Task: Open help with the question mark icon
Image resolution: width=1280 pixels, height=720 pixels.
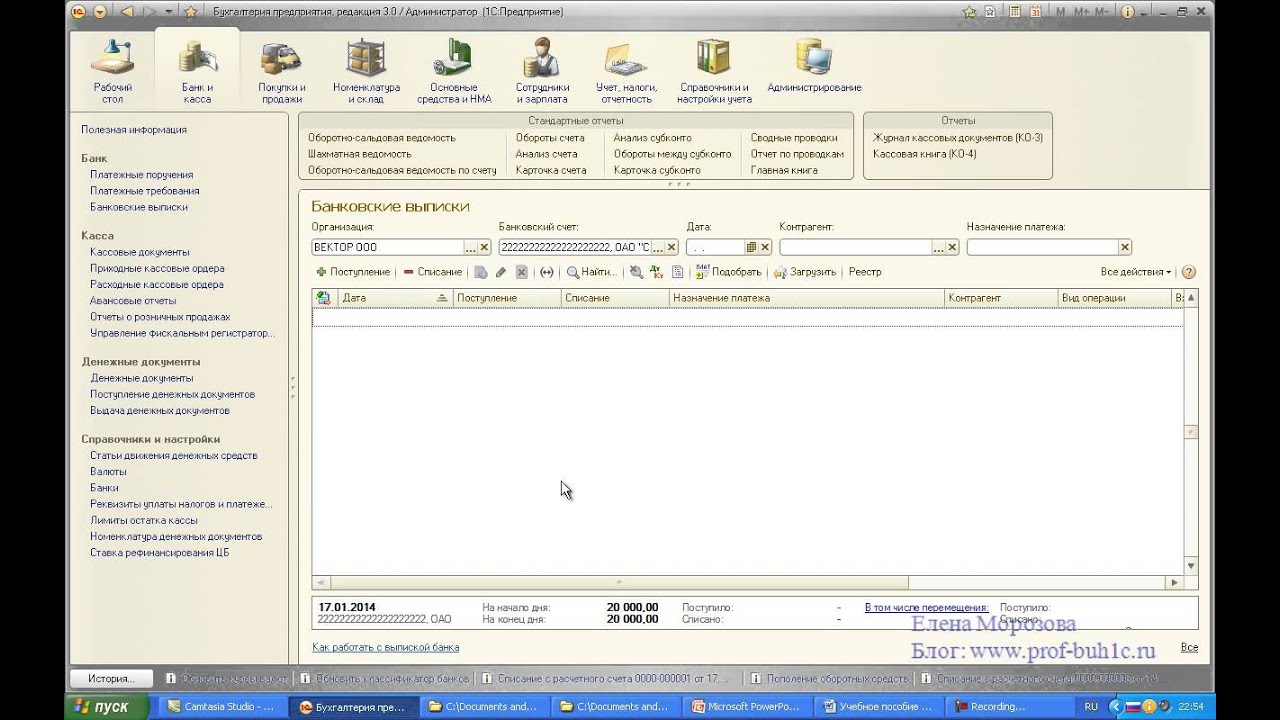Action: point(1188,272)
